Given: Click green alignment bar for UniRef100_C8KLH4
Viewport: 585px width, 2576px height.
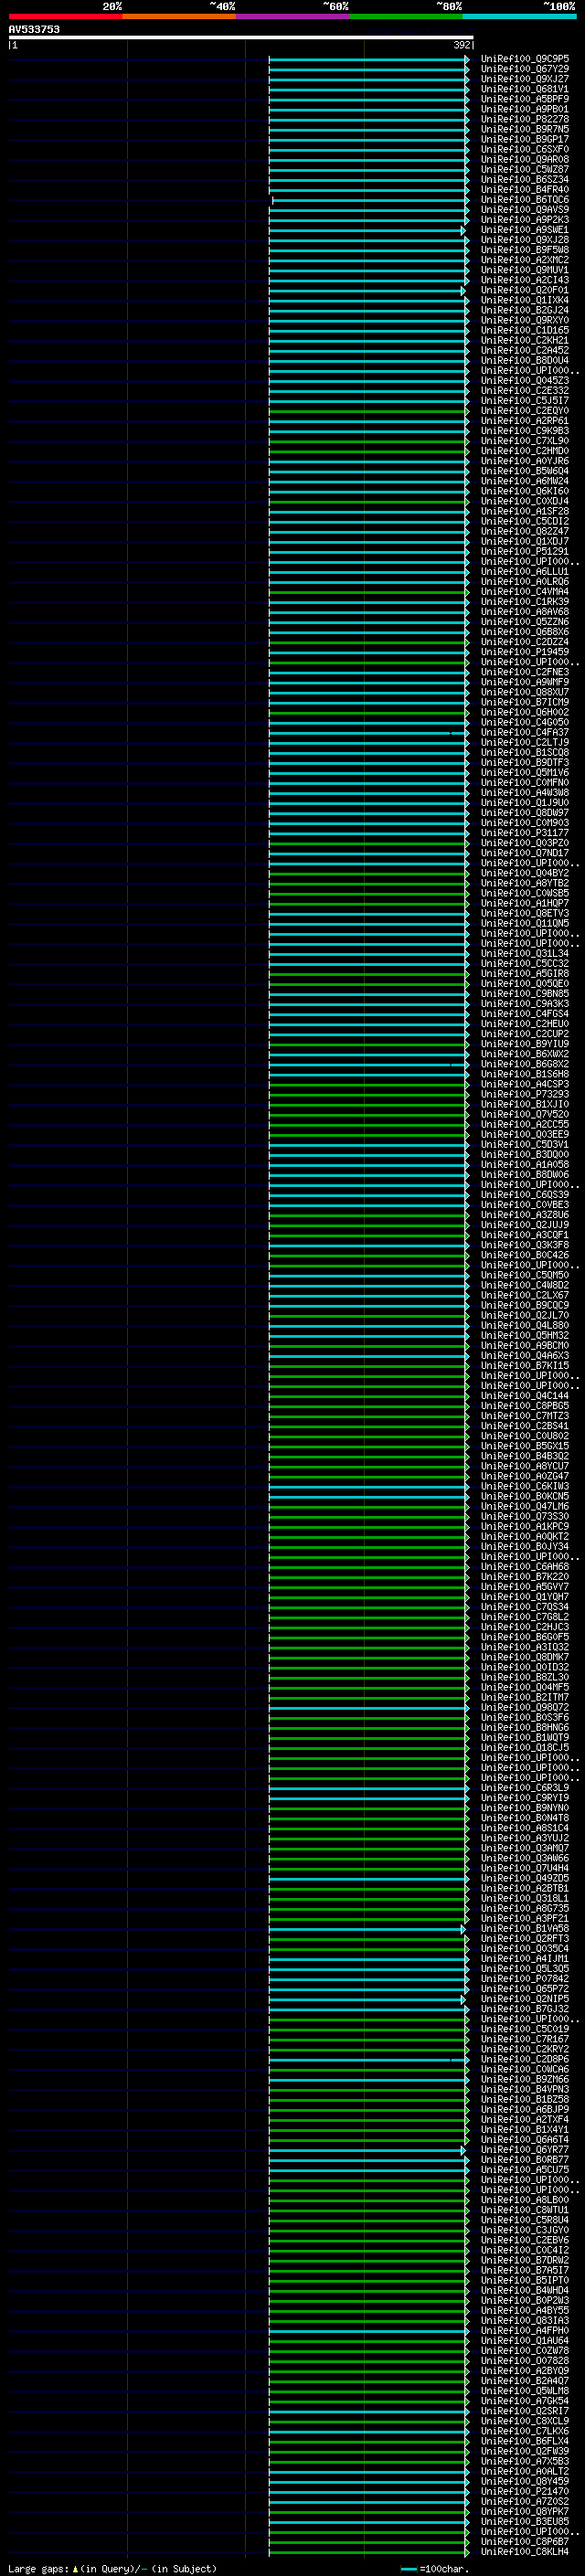Looking at the screenshot, I should pyautogui.click(x=368, y=2552).
